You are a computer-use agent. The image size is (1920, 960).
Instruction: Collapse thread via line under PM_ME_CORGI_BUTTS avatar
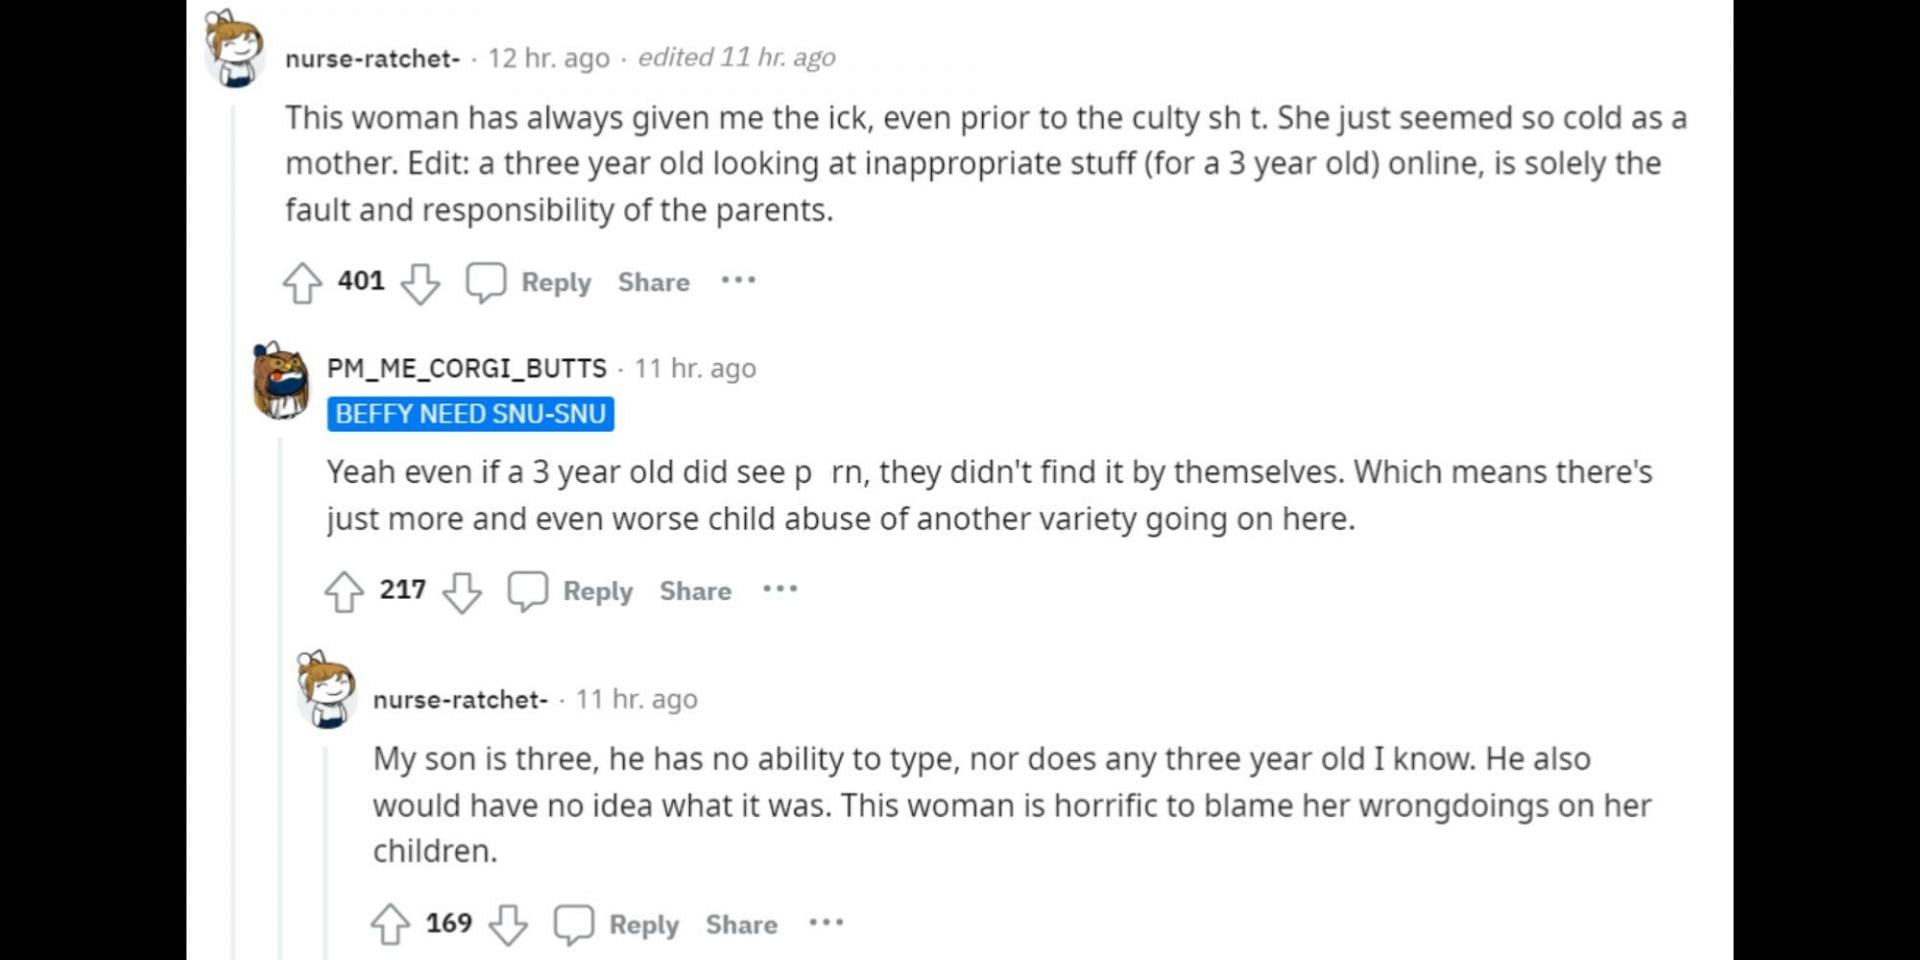coord(281,690)
